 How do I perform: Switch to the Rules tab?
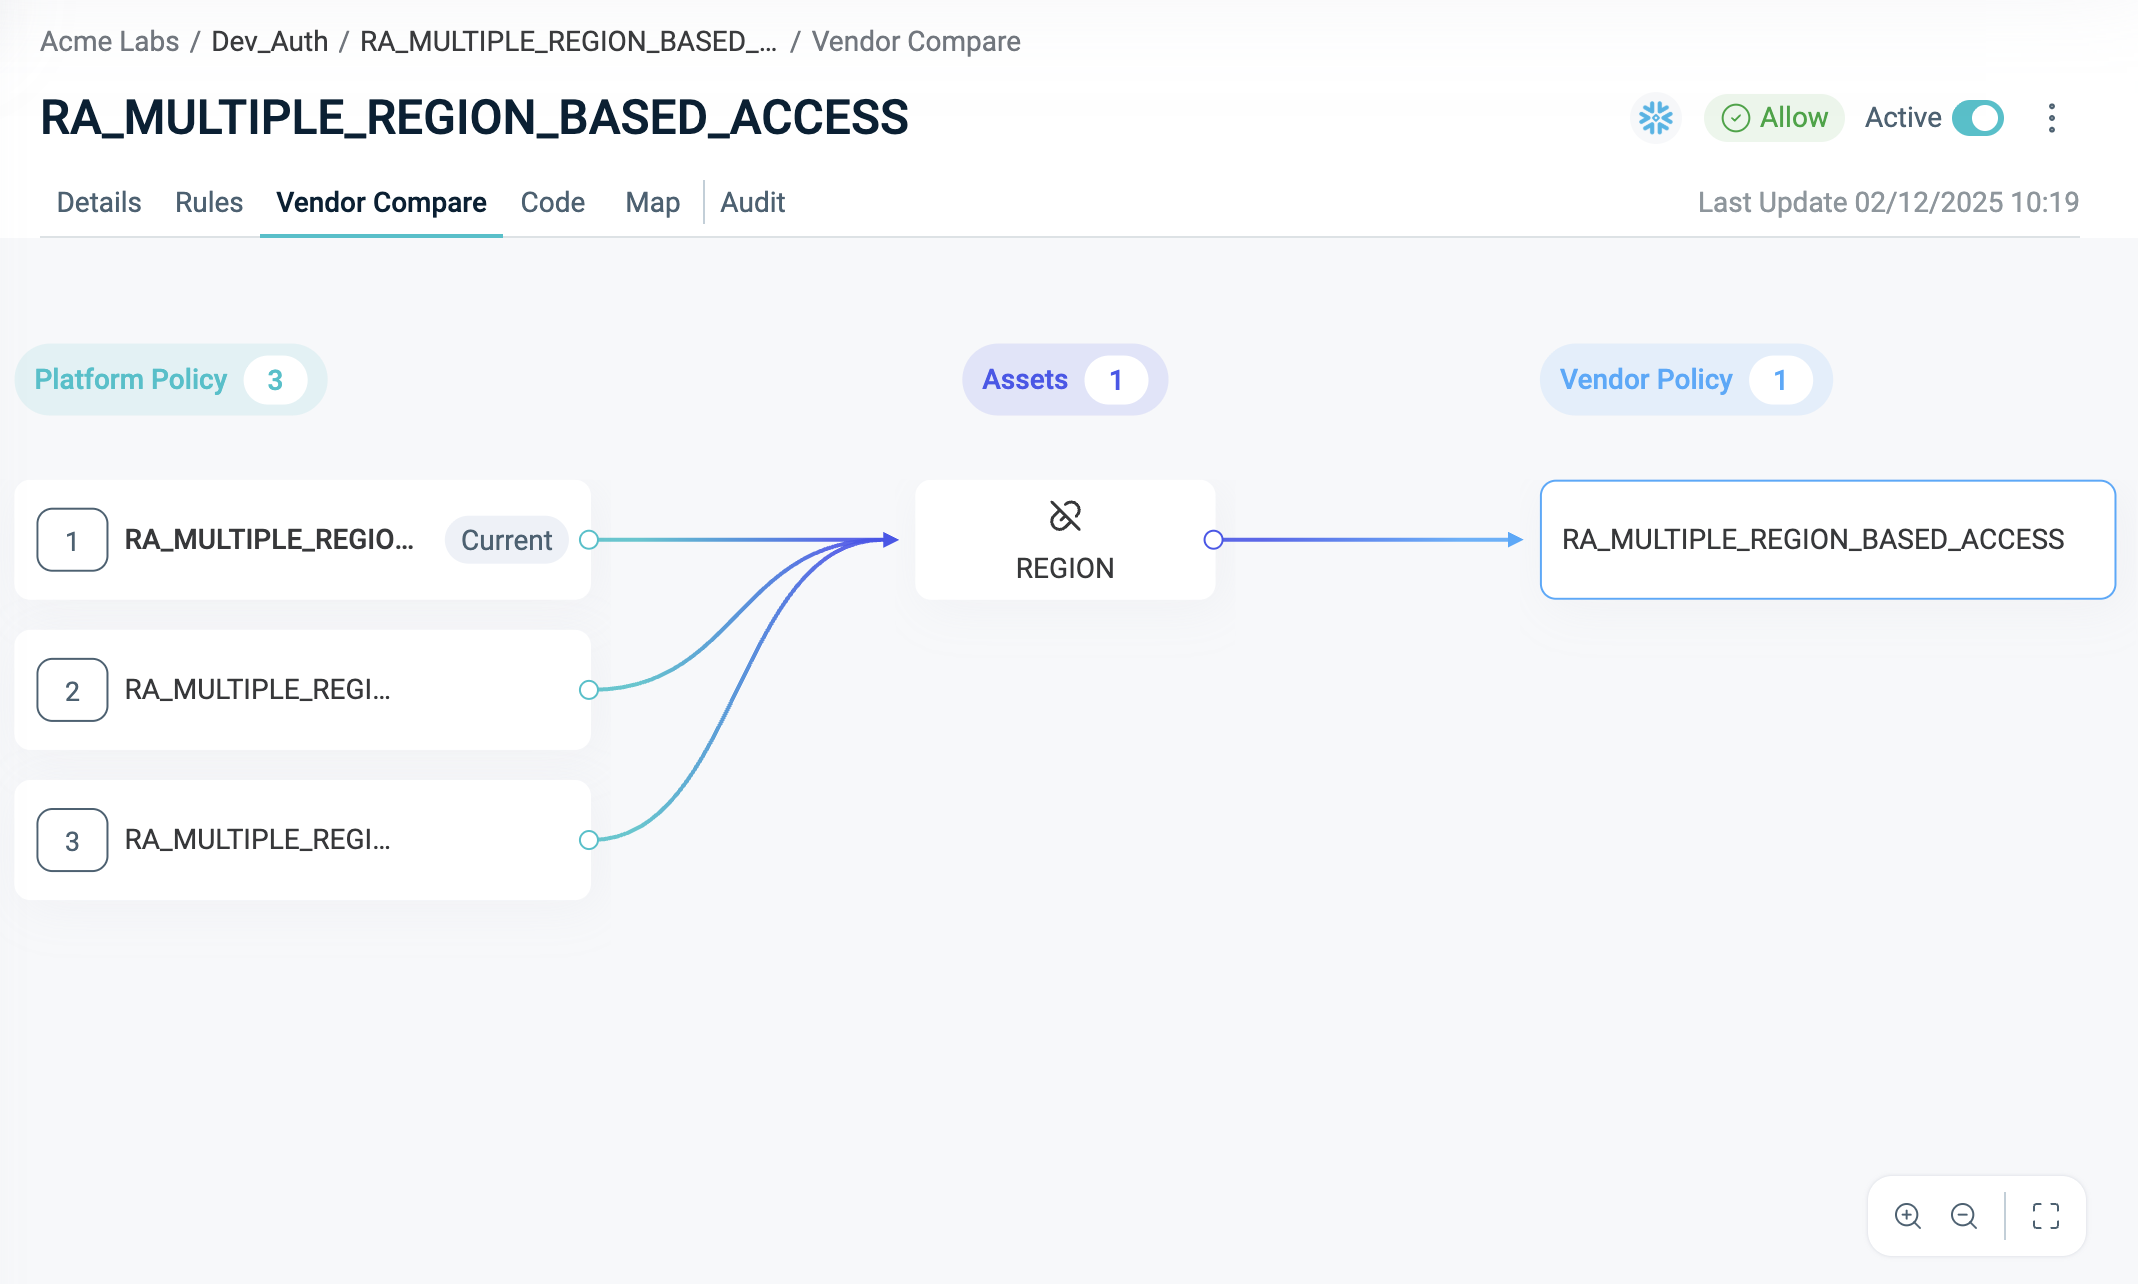coord(208,202)
